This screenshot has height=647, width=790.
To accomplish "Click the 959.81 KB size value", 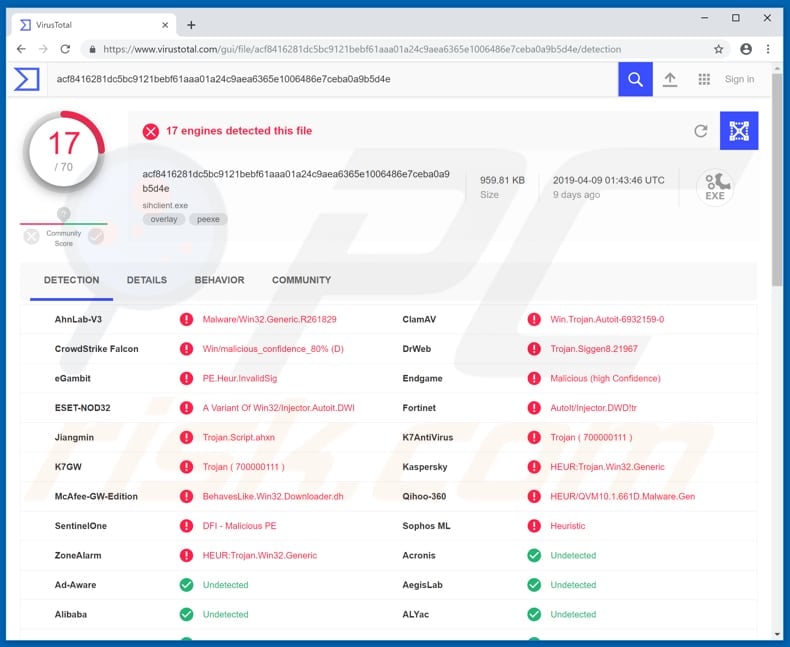I will click(502, 180).
